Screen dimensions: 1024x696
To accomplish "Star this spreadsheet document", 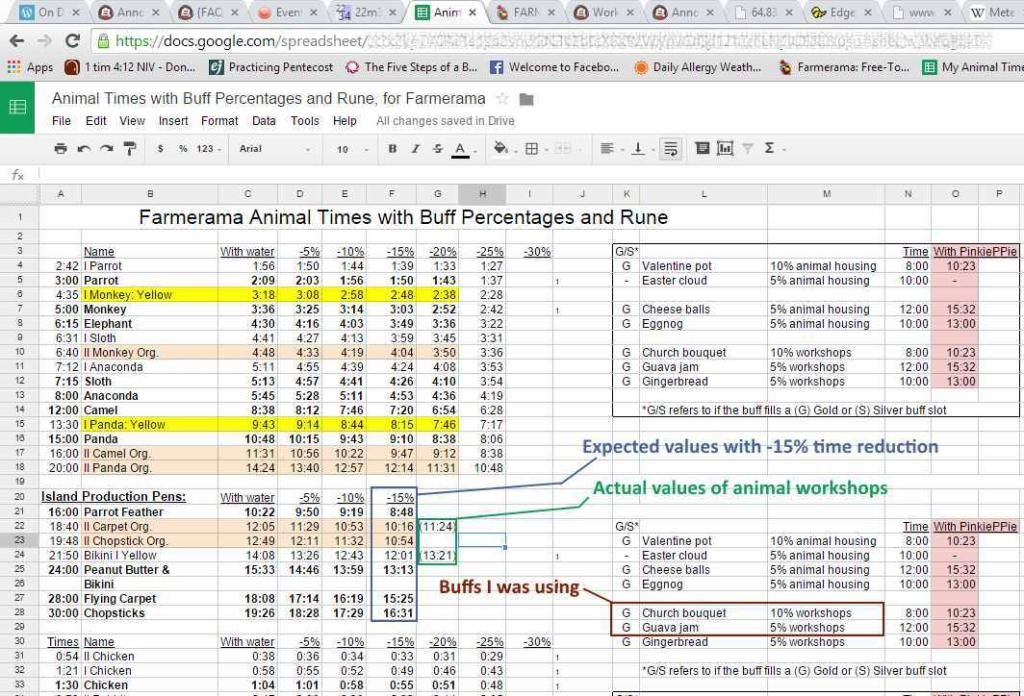I will pos(503,99).
